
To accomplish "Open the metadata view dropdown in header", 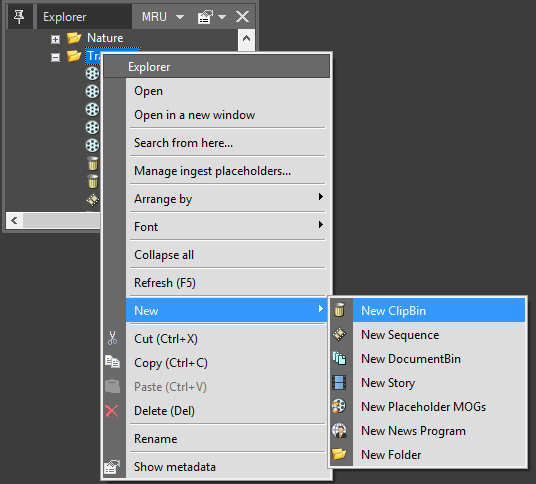I will (222, 17).
